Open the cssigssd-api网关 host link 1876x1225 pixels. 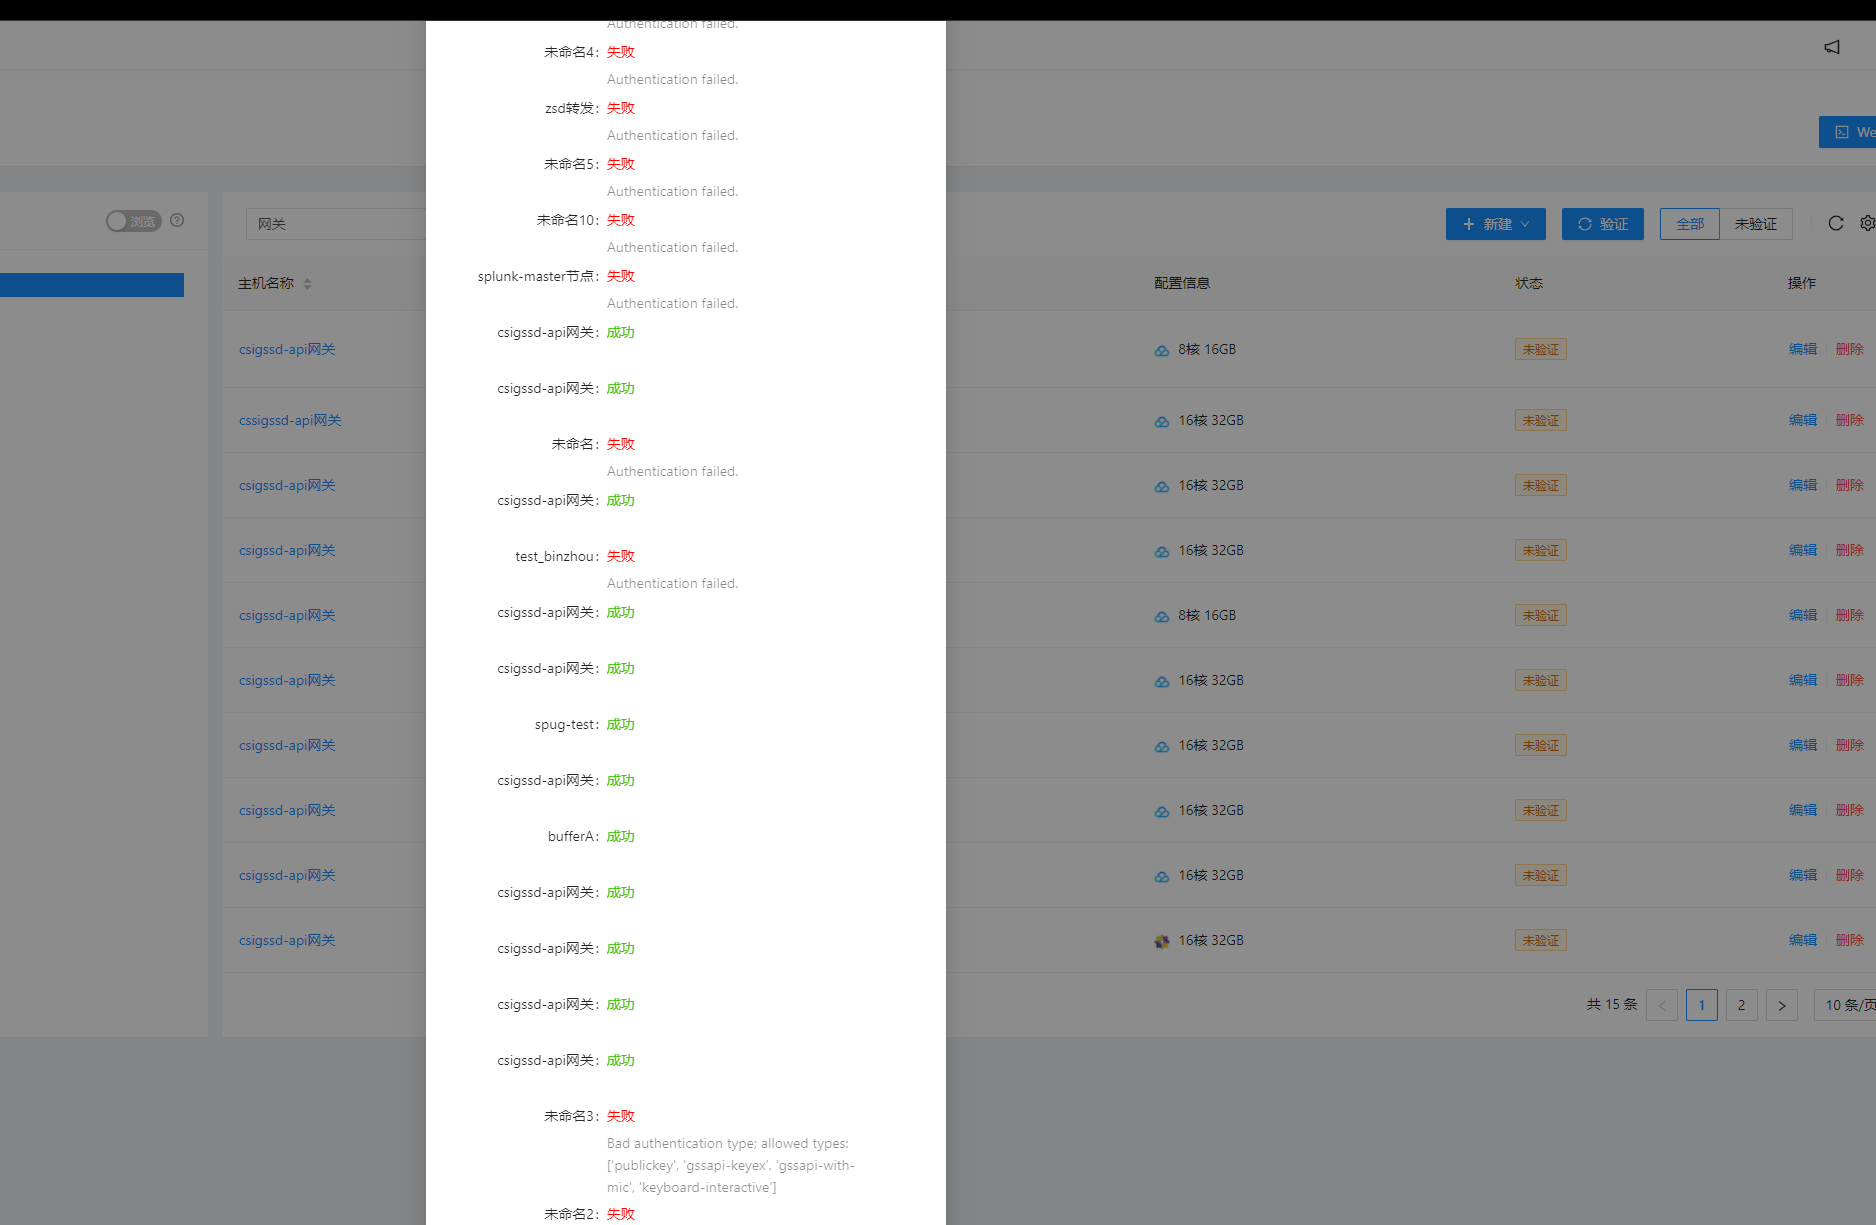[290, 420]
